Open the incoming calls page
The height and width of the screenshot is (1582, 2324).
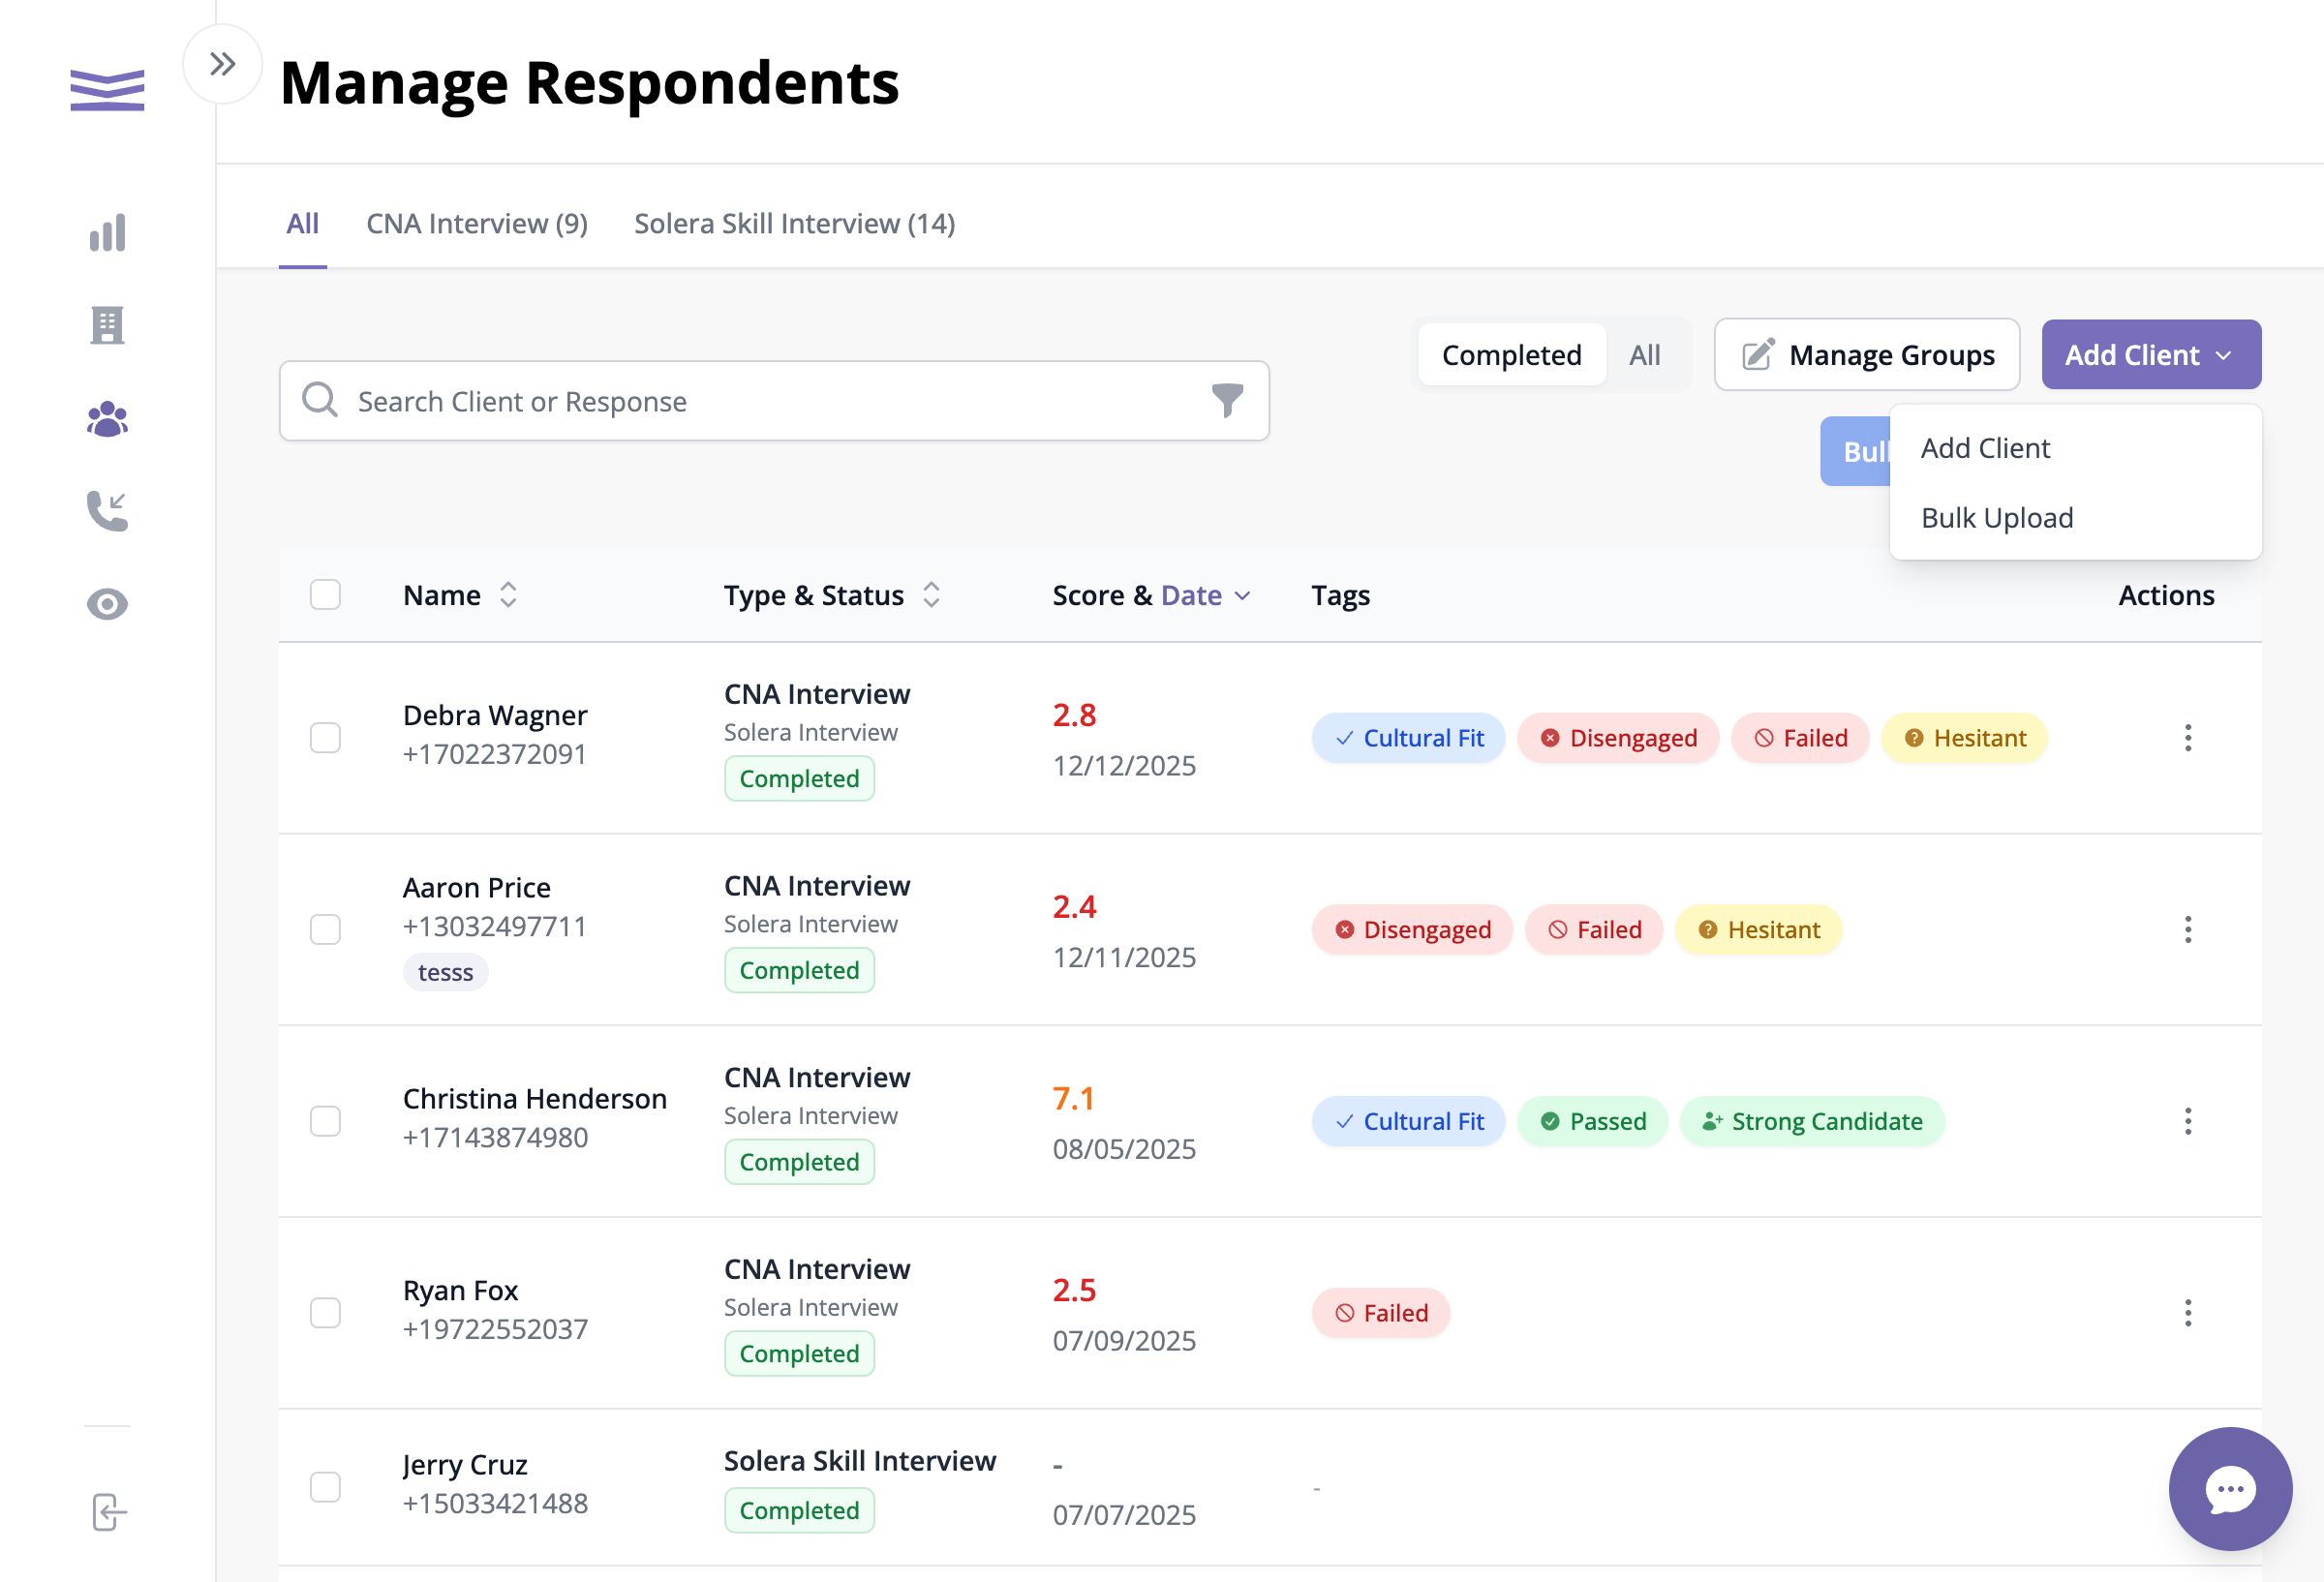[x=107, y=511]
